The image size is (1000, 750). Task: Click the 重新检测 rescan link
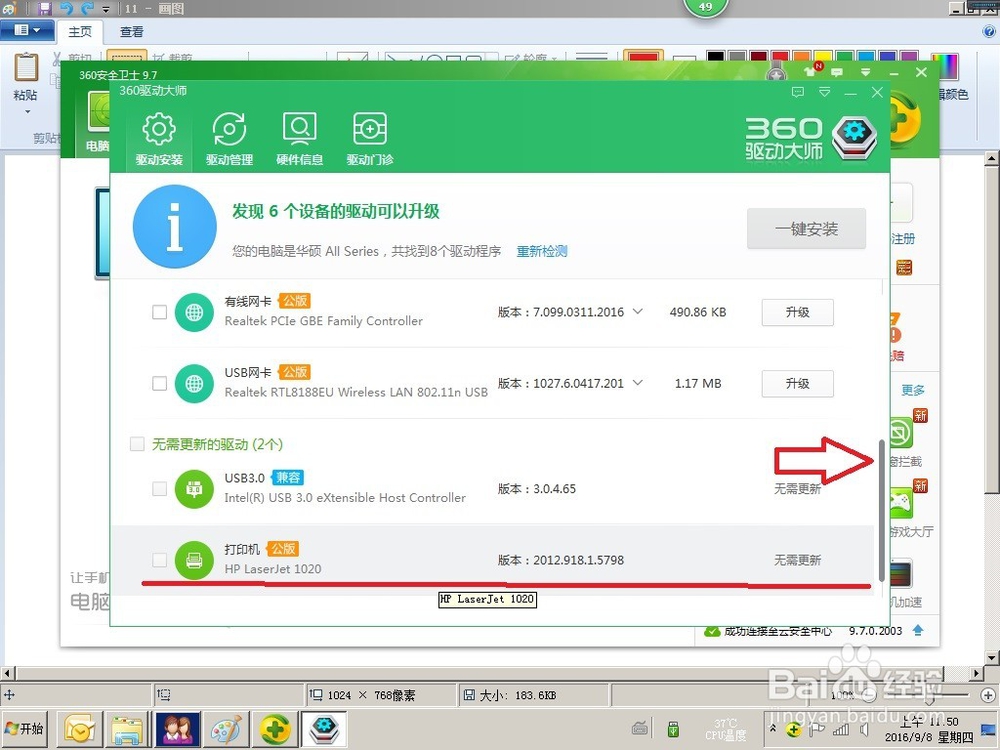pyautogui.click(x=541, y=251)
